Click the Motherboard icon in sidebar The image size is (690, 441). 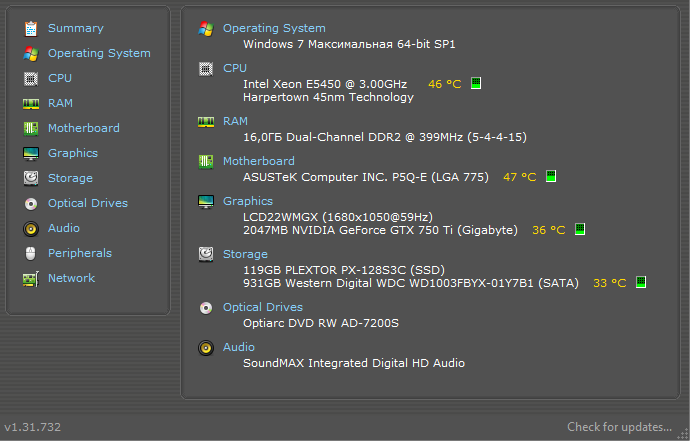tap(31, 128)
